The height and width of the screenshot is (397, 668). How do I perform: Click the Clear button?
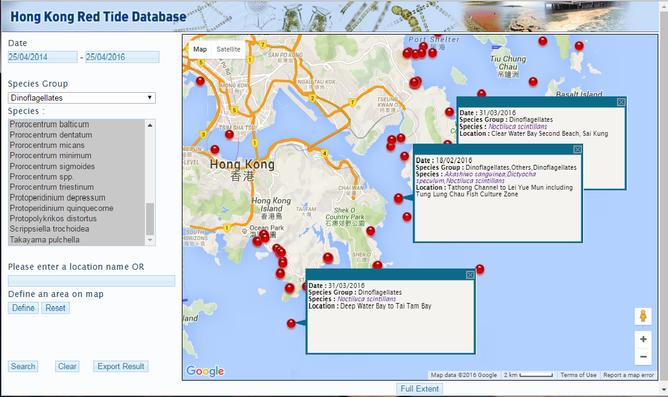pyautogui.click(x=67, y=366)
